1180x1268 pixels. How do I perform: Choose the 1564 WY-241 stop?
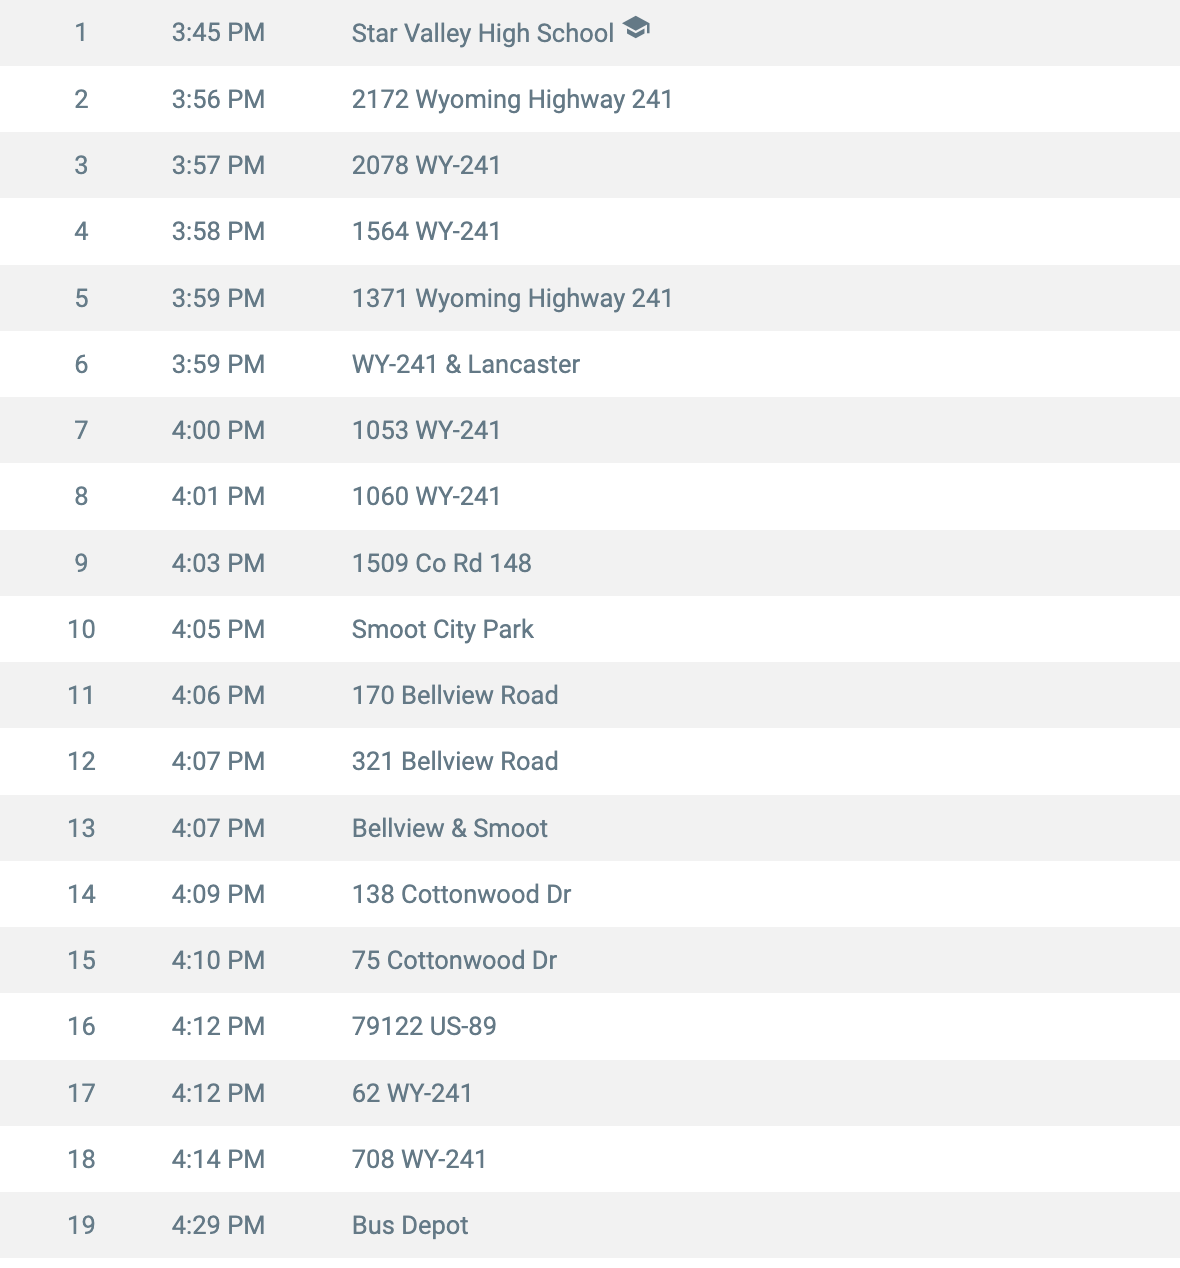pyautogui.click(x=590, y=231)
